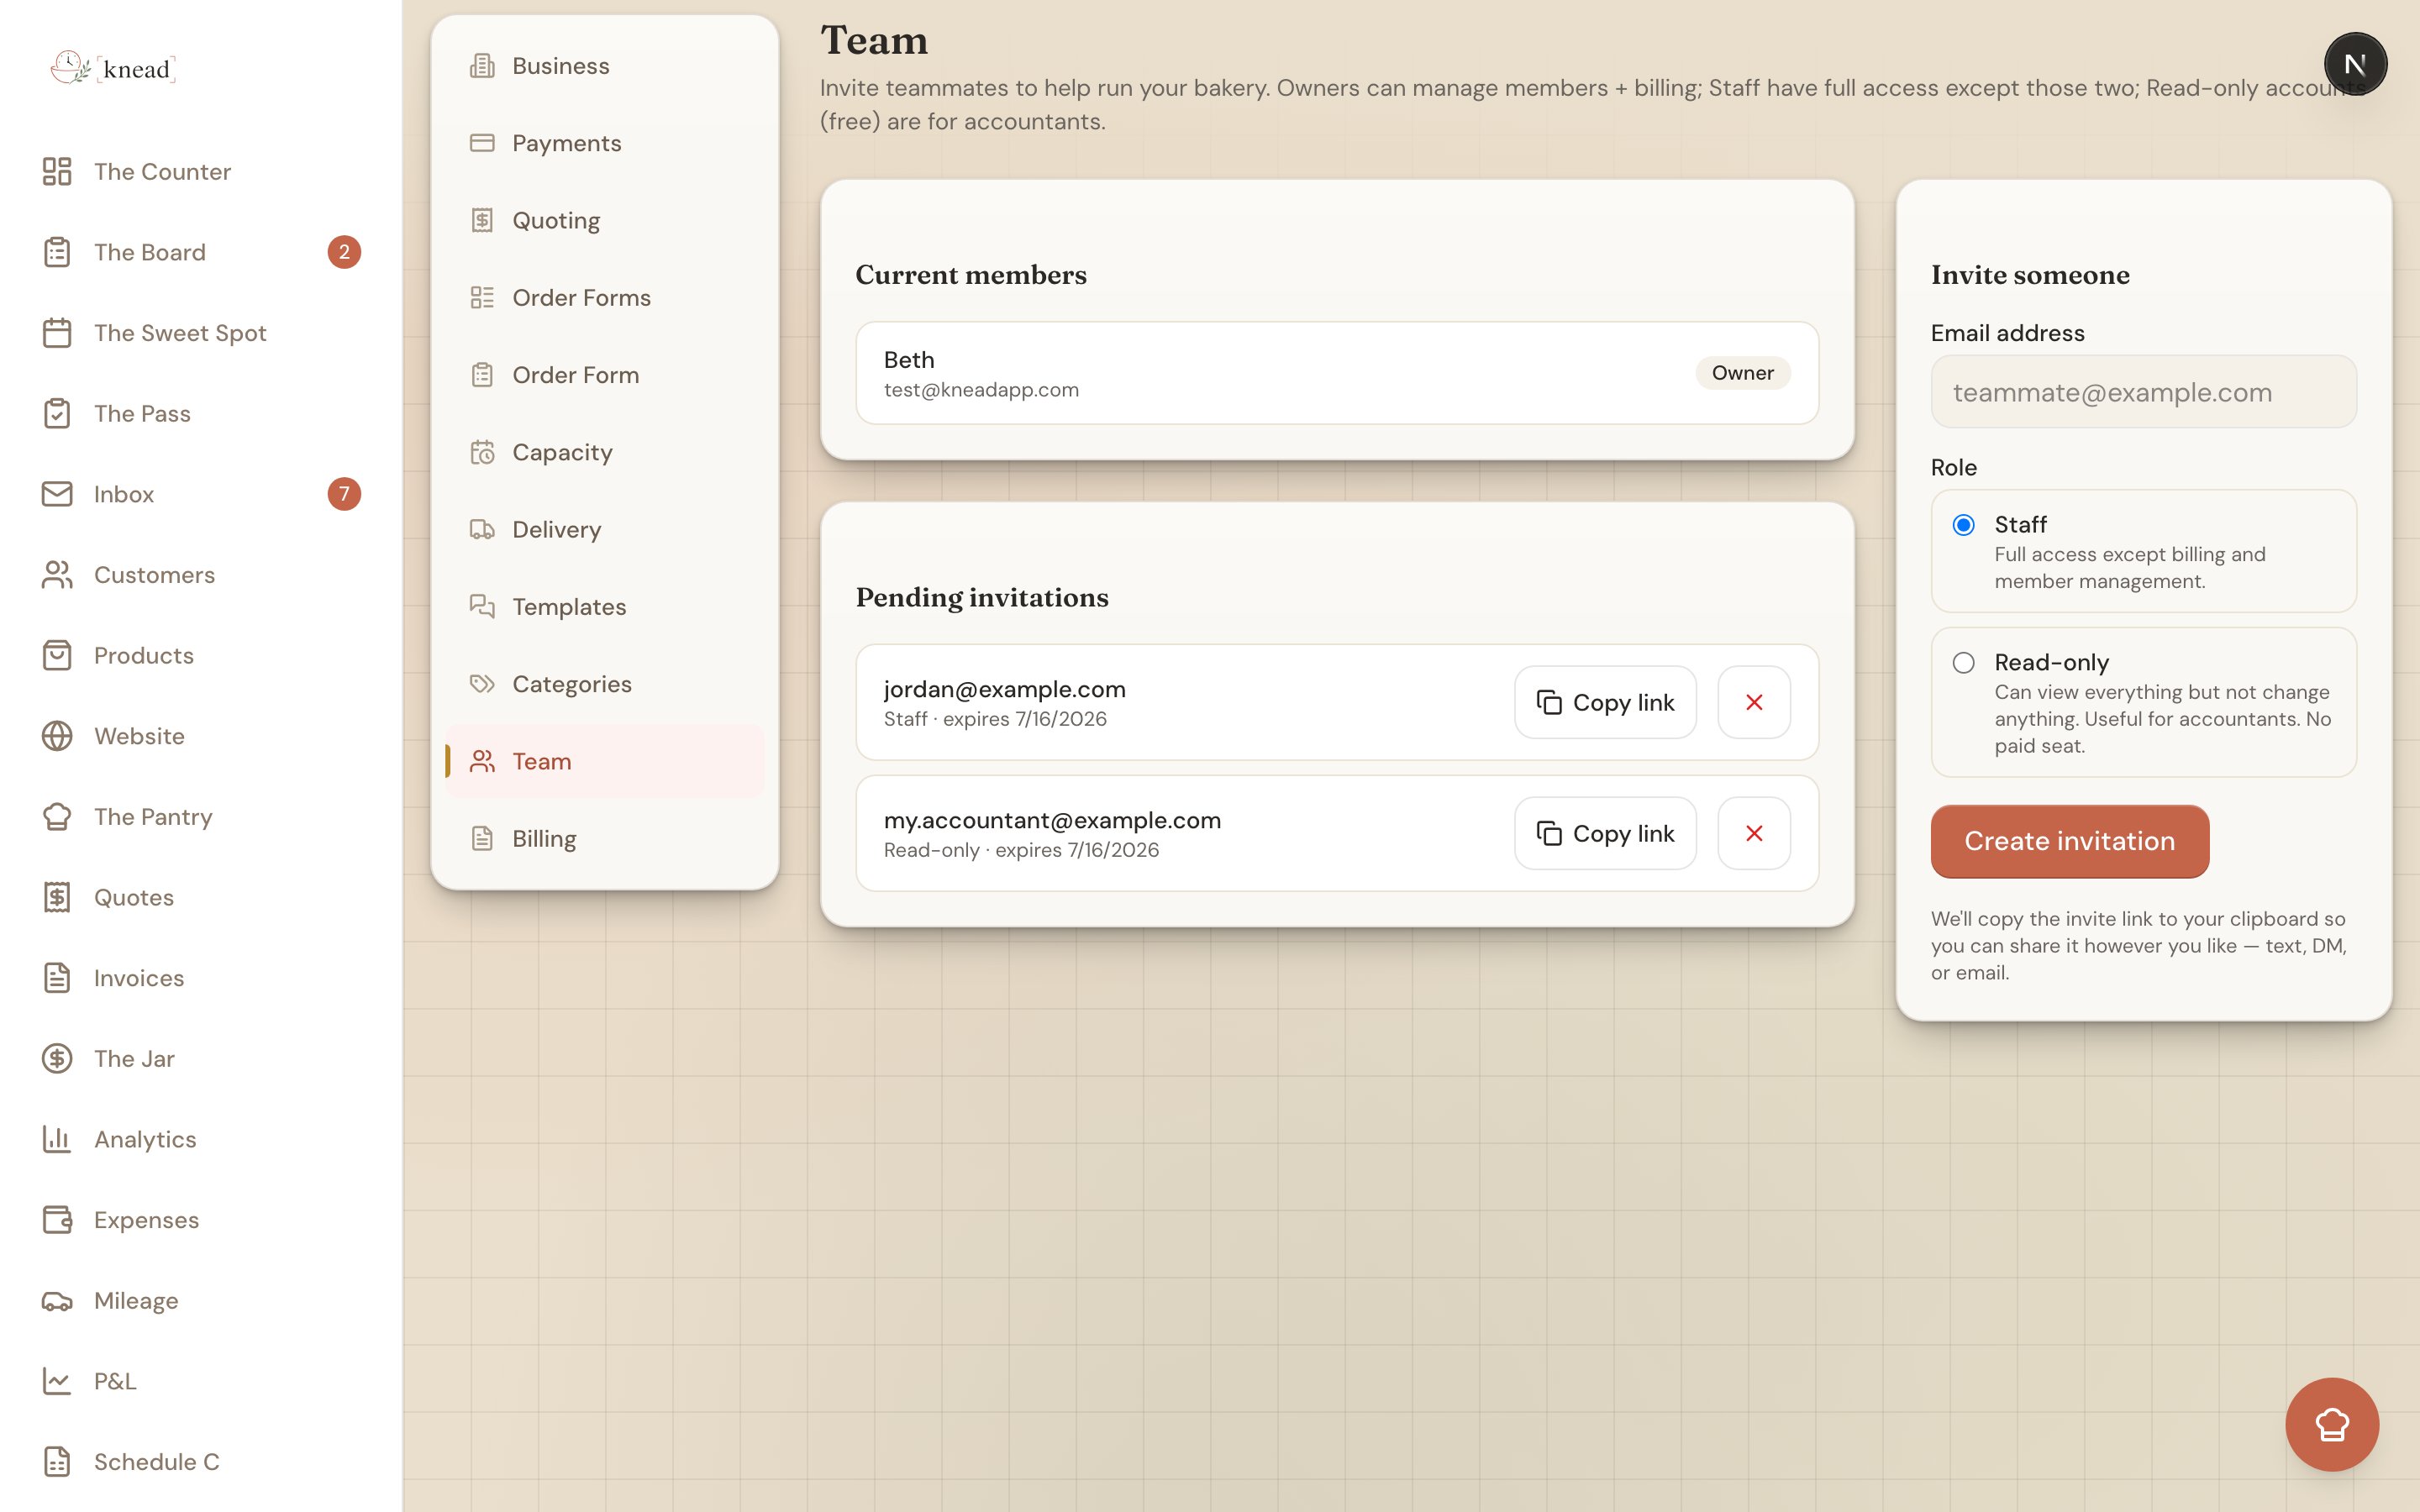Screen dimensions: 2420x1512
Task: Click the Expenses wallet icon
Action: [57, 1220]
